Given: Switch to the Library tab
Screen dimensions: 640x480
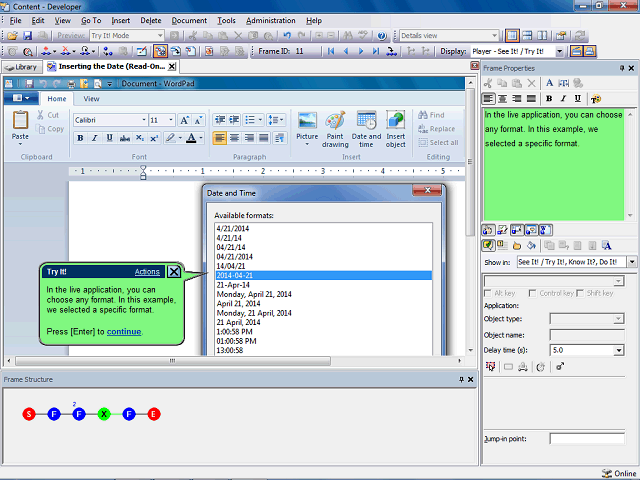Looking at the screenshot, I should coord(22,67).
